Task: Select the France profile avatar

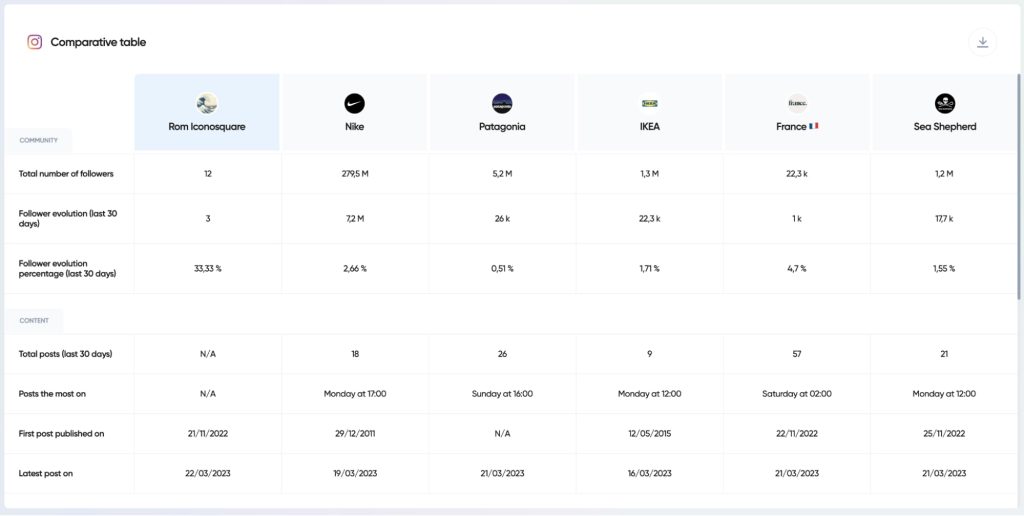Action: coord(797,103)
